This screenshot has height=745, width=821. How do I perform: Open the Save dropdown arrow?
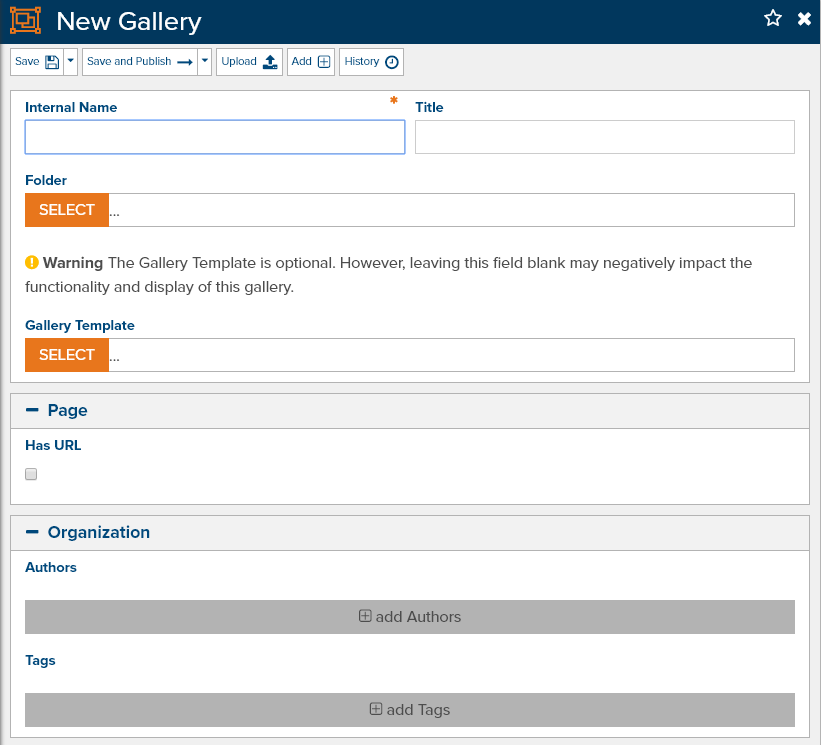[x=71, y=62]
